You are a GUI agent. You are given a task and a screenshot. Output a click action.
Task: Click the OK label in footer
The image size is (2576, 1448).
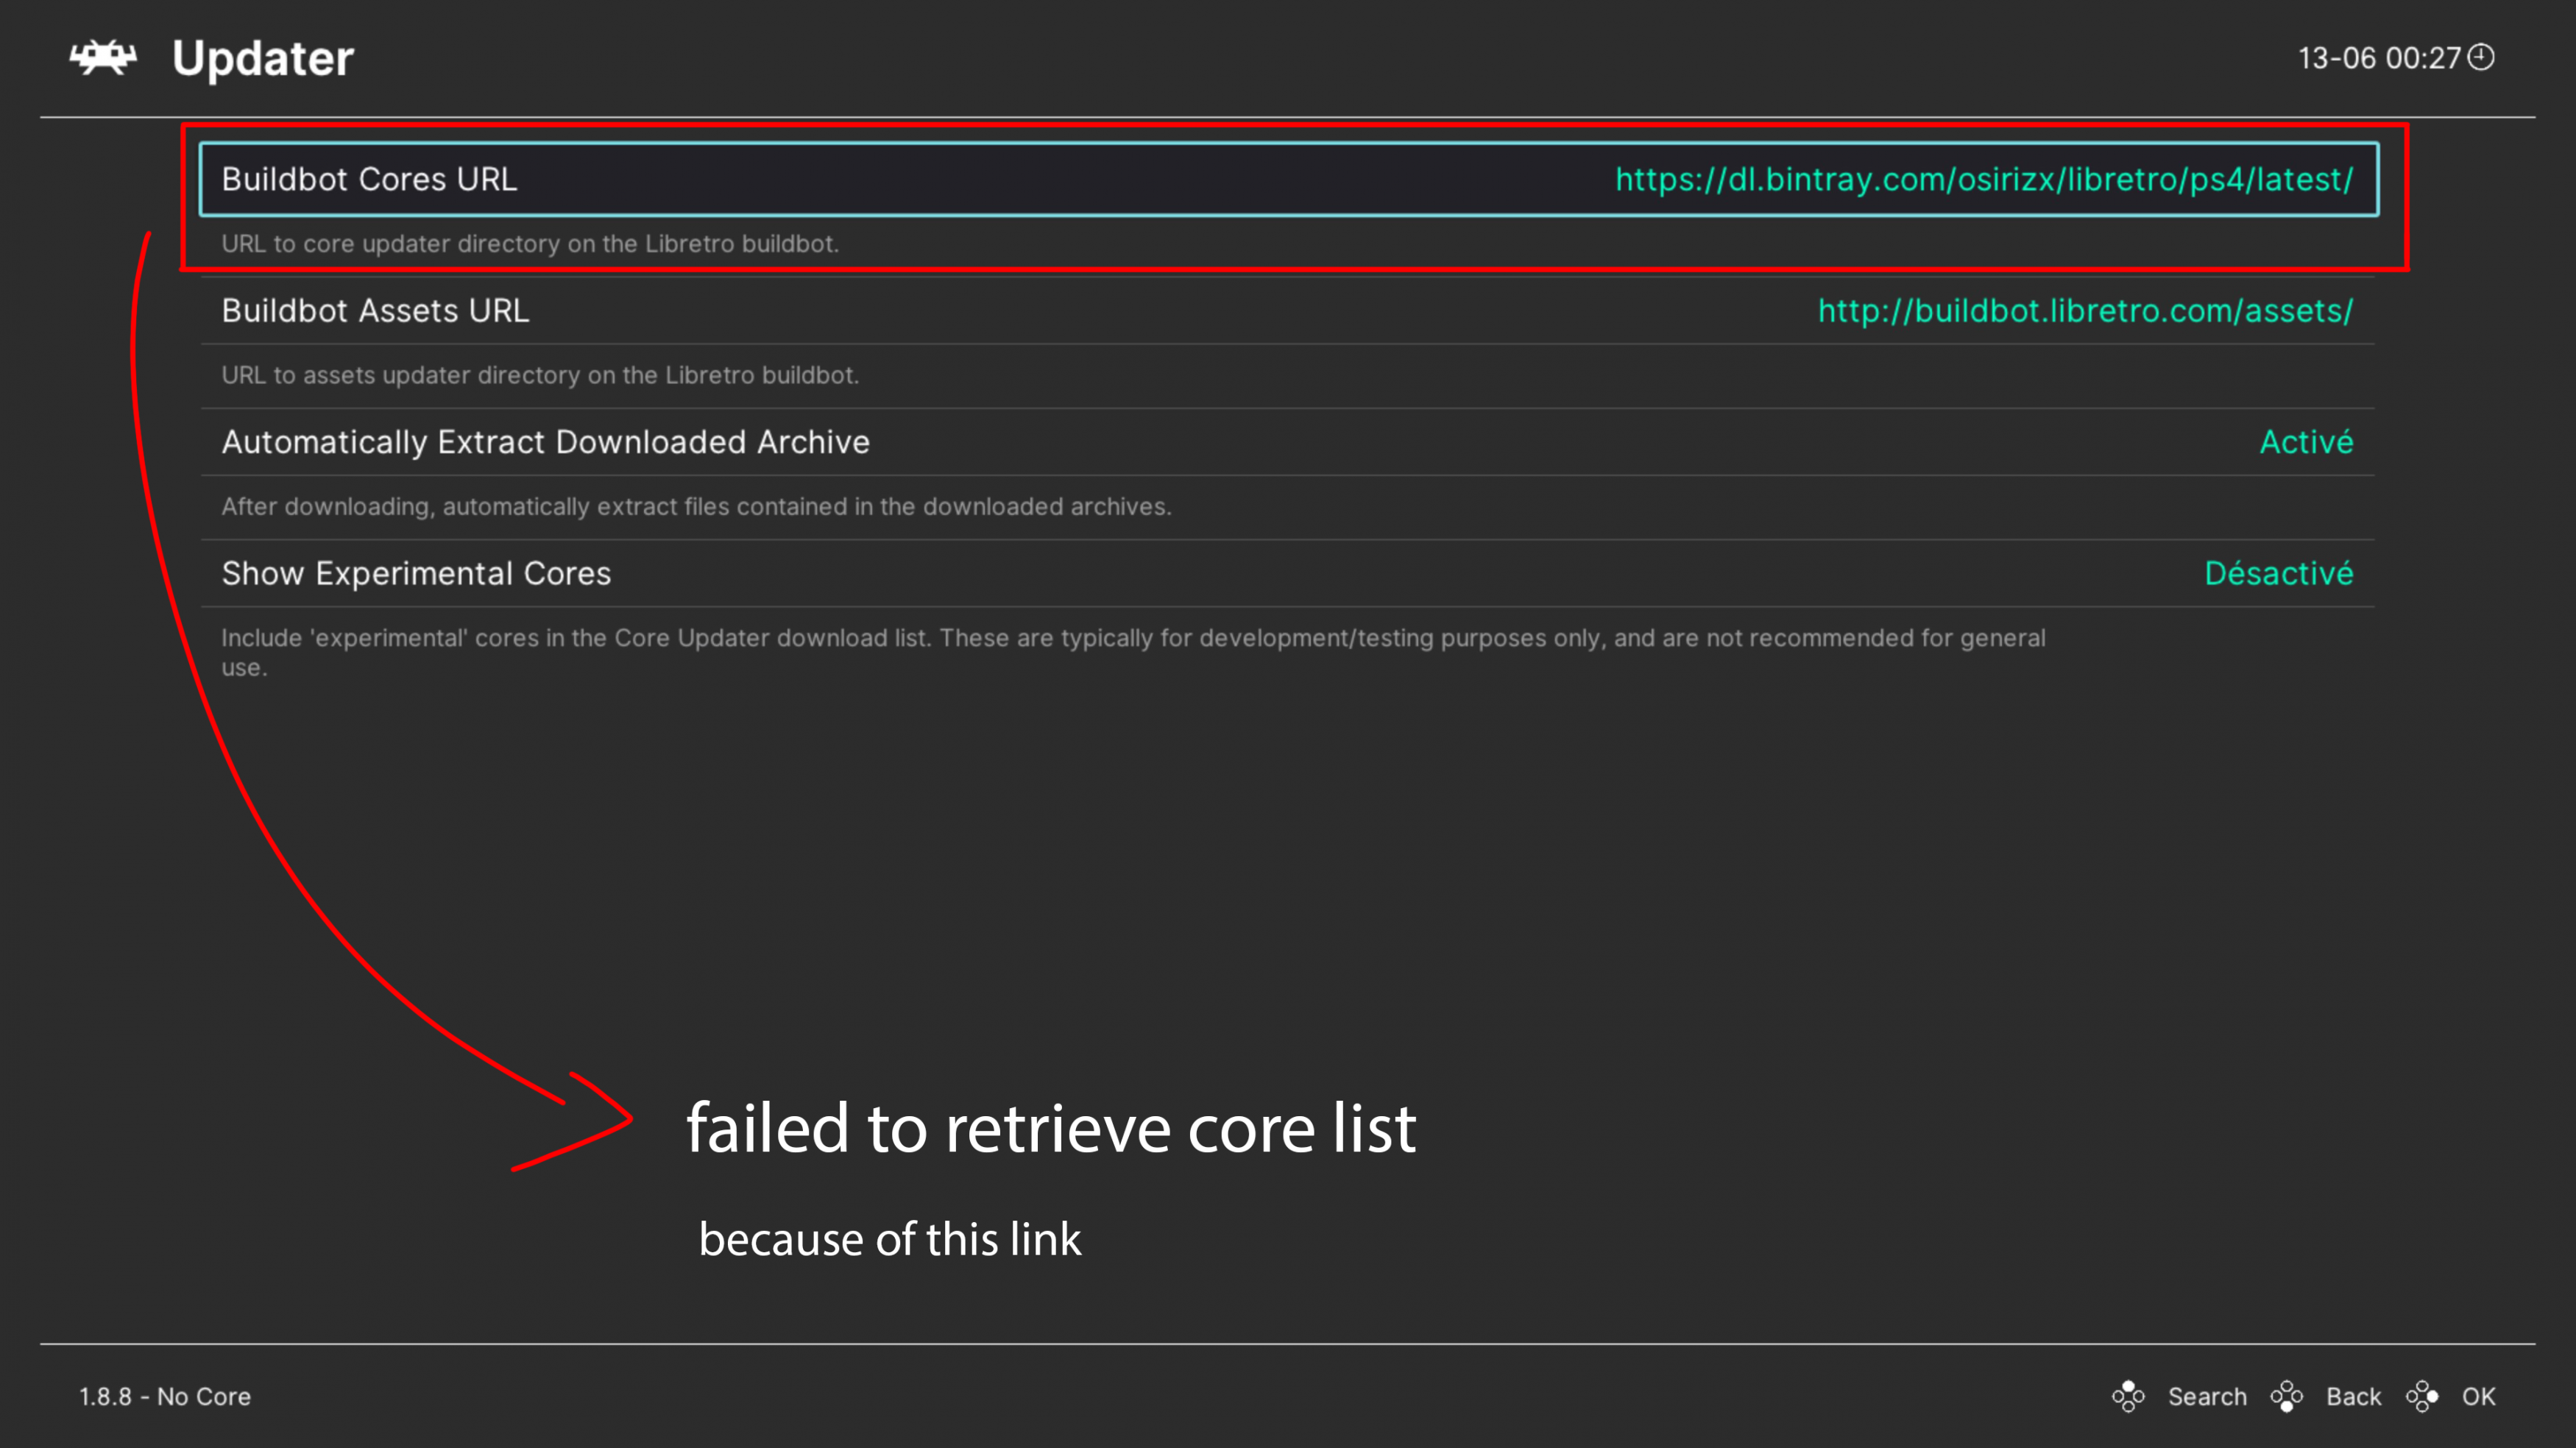coord(2478,1396)
